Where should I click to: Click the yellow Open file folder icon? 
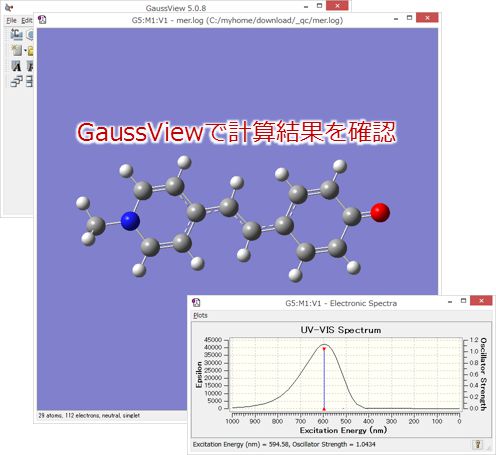click(30, 51)
